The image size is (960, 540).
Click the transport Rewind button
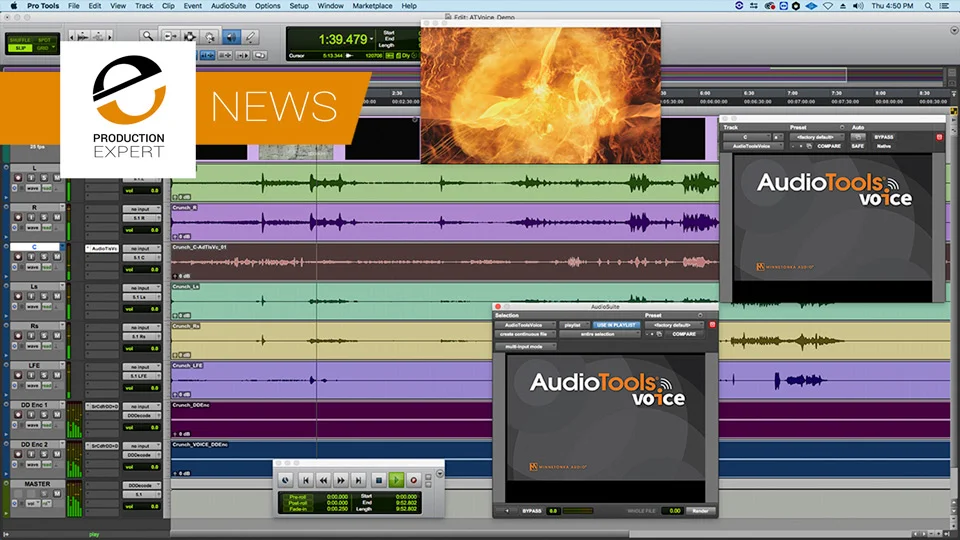tap(323, 481)
